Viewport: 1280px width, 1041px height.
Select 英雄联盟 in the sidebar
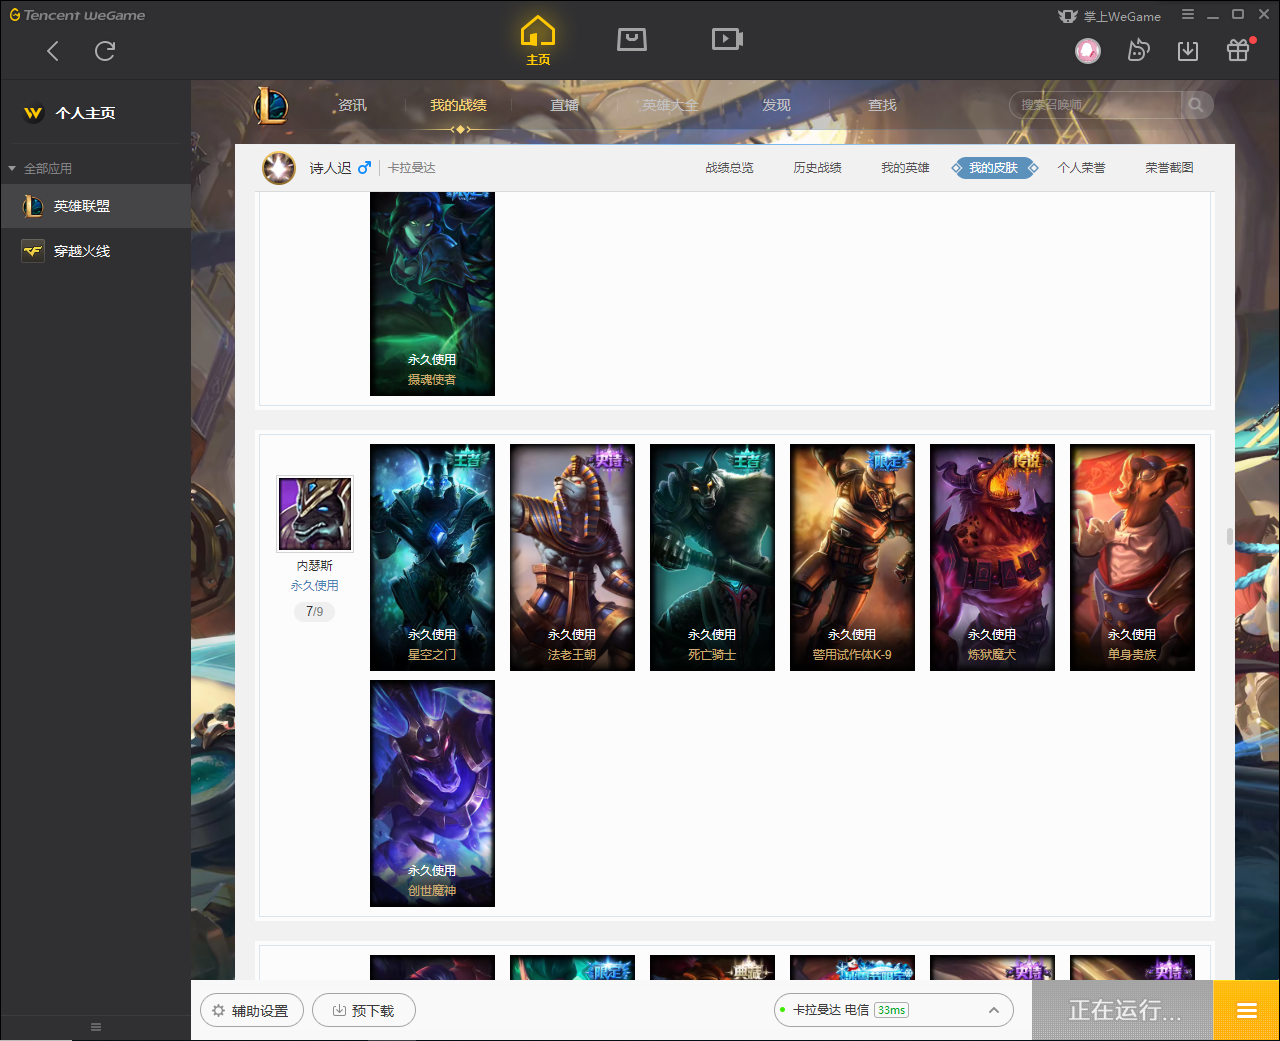pyautogui.click(x=95, y=206)
